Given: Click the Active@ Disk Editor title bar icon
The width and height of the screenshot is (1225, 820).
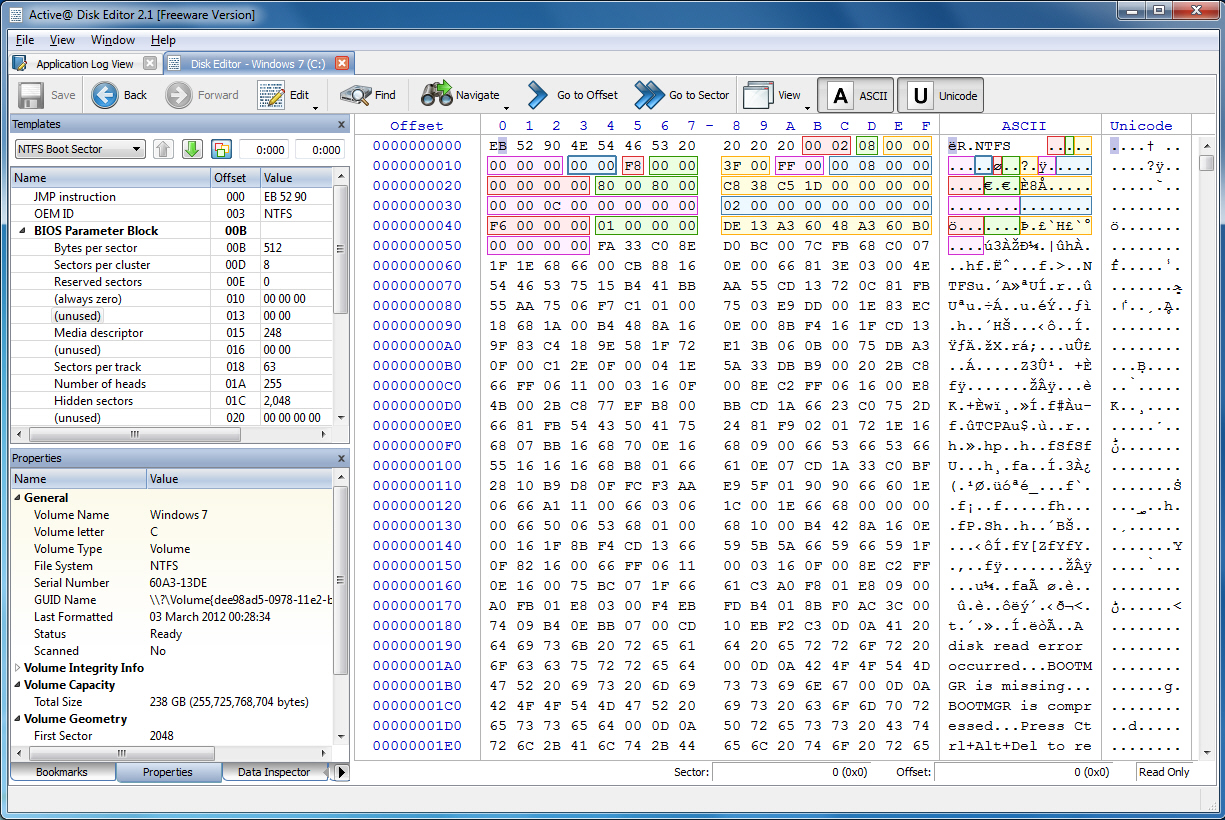Looking at the screenshot, I should (16, 14).
